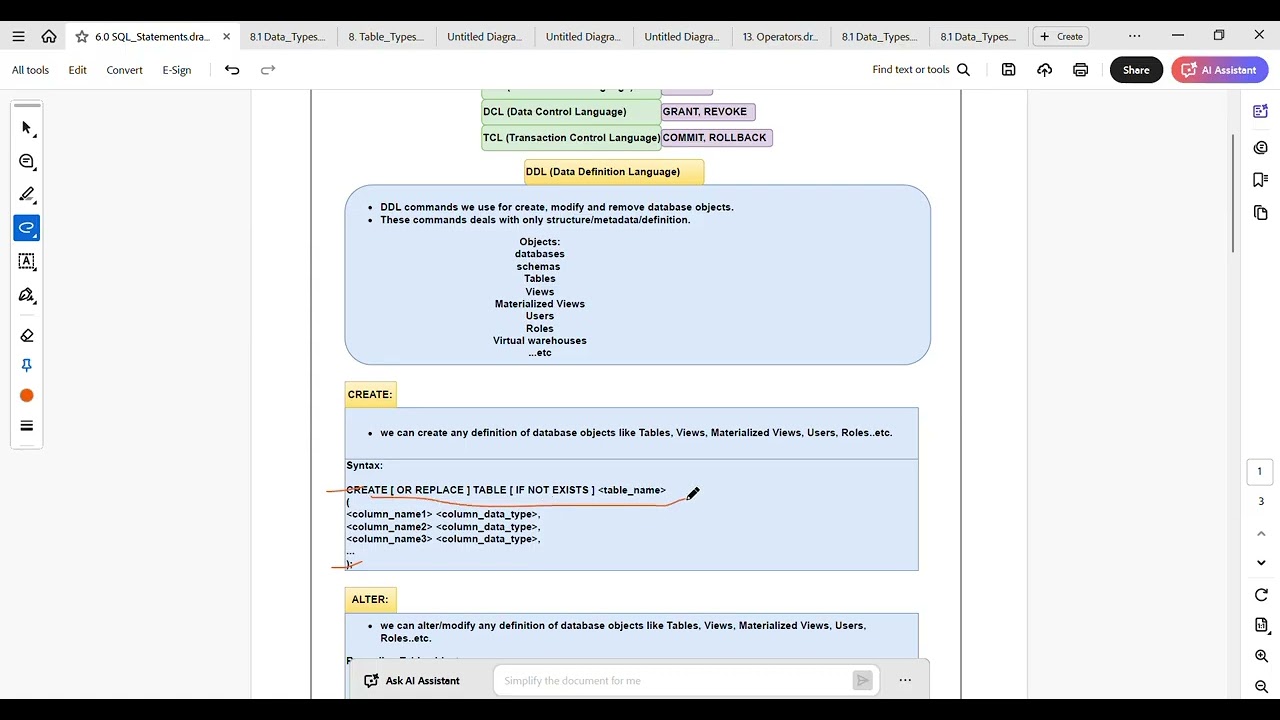Open Find text or tools search

pyautogui.click(x=921, y=70)
